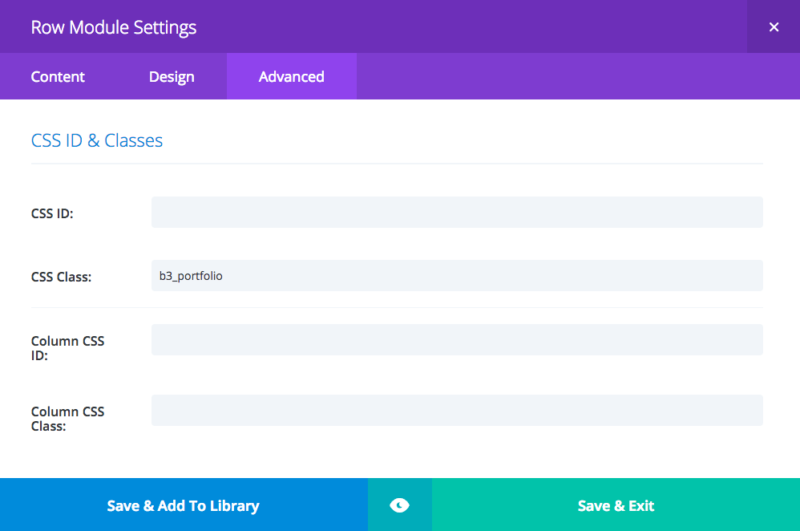
Task: Click the "Column CSS Class:" label
Action: [67, 418]
